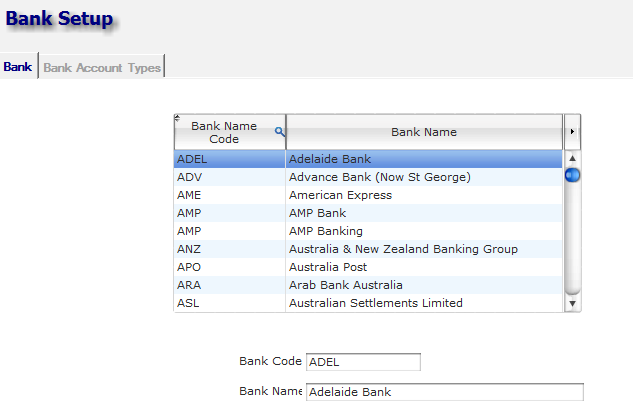The width and height of the screenshot is (633, 416).
Task: Select the ADEL code cell
Action: 230,159
